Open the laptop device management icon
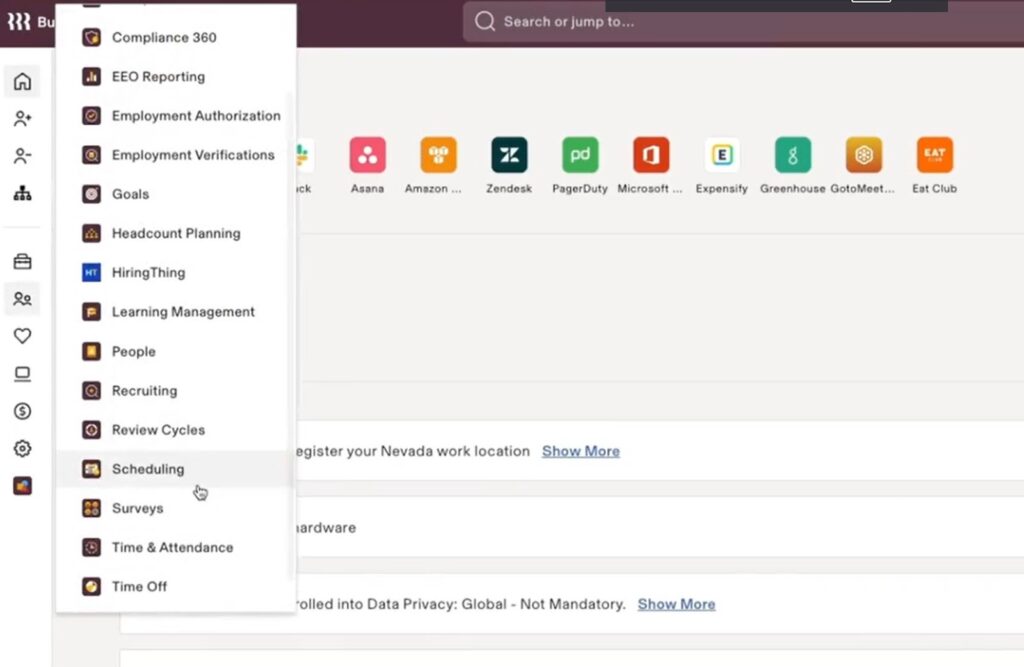1024x667 pixels. click(x=22, y=373)
